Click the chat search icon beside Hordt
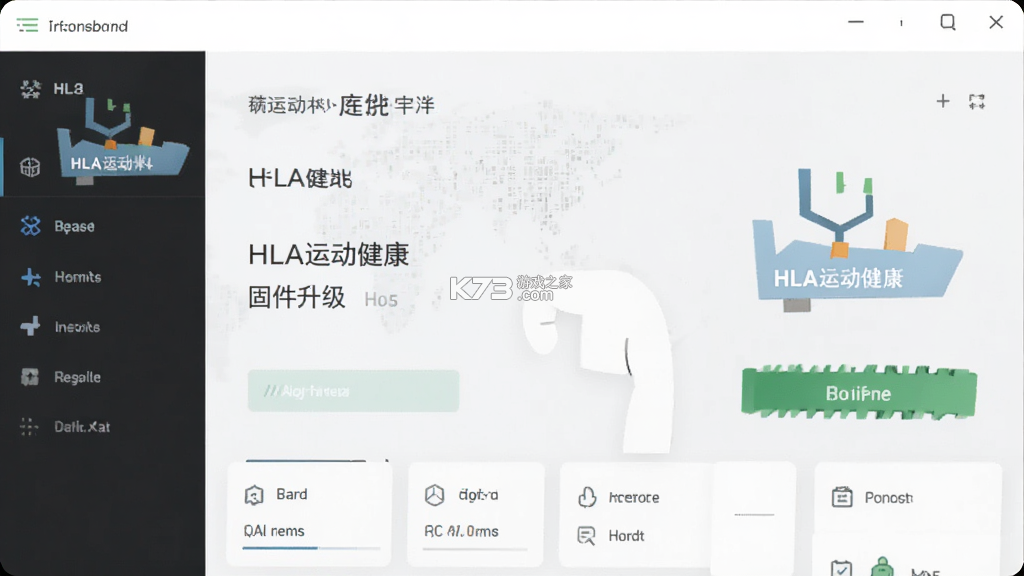Viewport: 1024px width, 576px height. click(586, 536)
